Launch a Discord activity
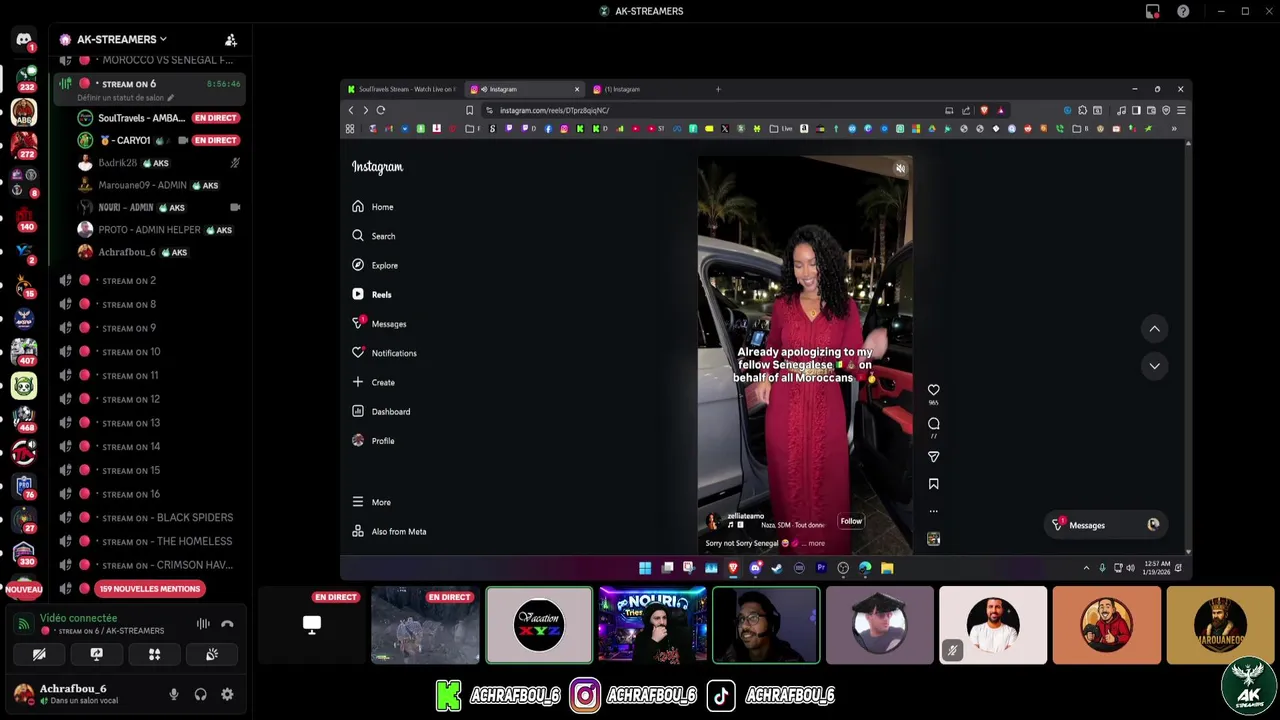 pyautogui.click(x=154, y=654)
